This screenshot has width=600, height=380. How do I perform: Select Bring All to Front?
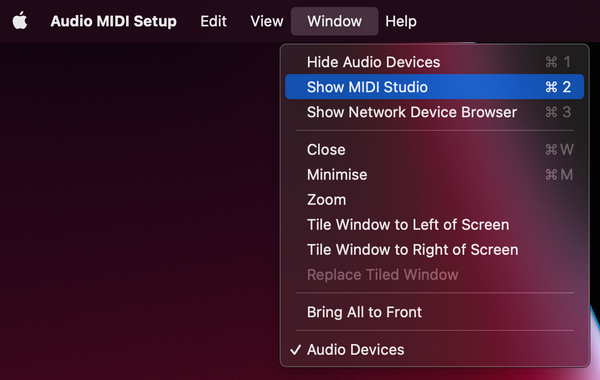434,312
